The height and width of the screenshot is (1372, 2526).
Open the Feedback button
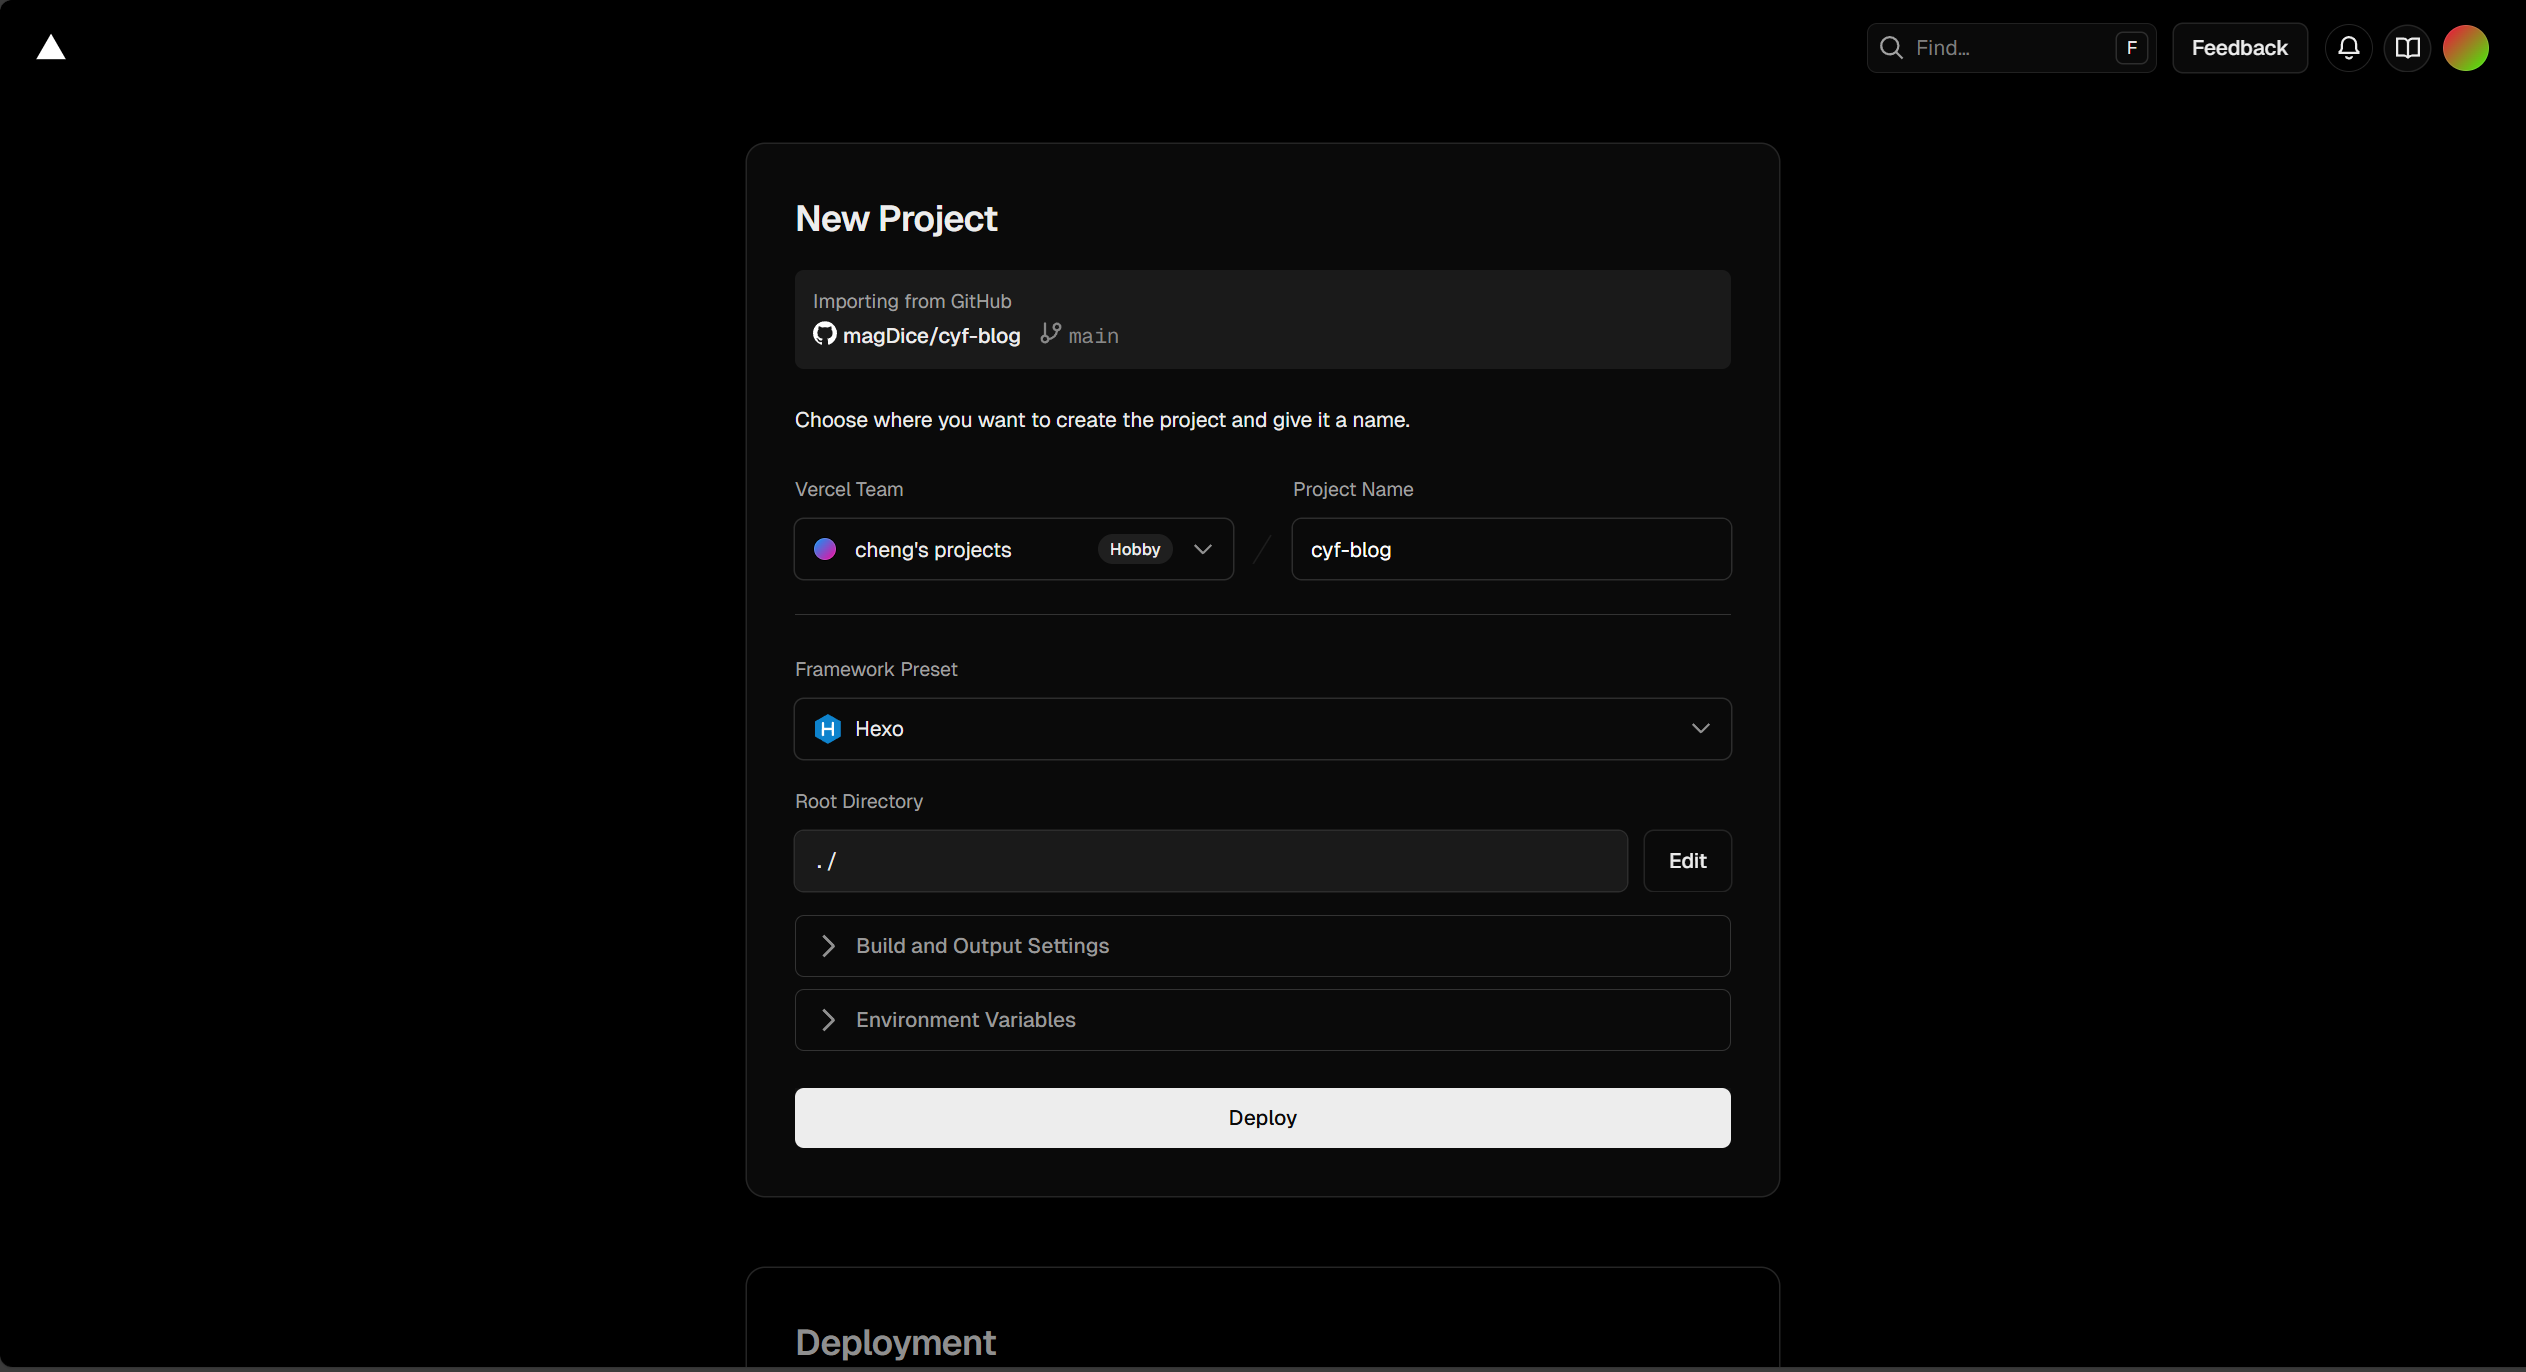(2239, 48)
